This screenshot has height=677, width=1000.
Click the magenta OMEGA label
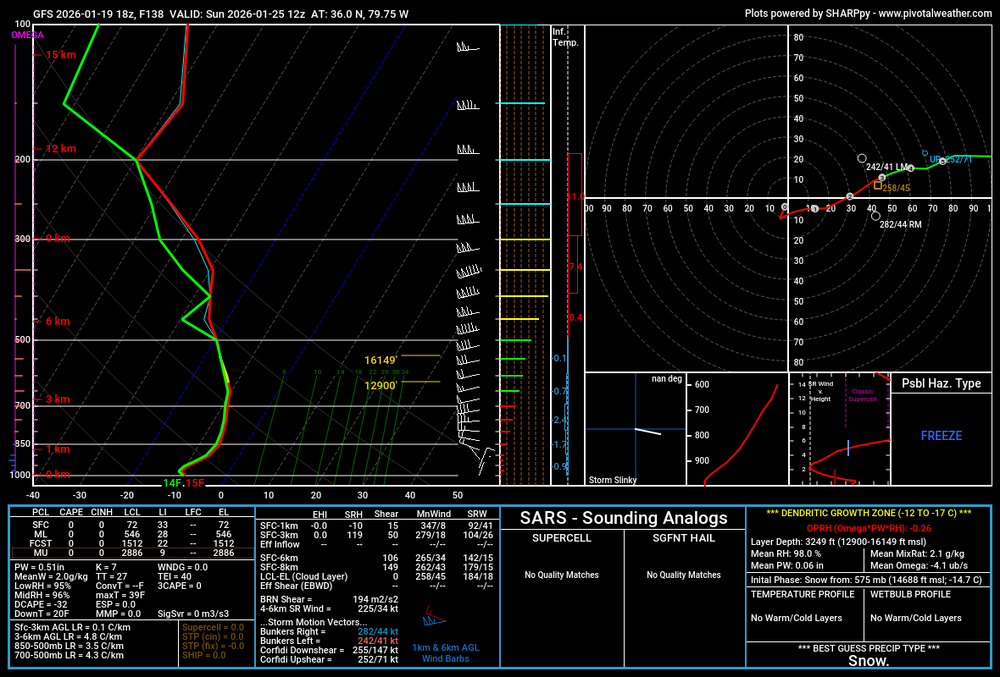(x=26, y=35)
